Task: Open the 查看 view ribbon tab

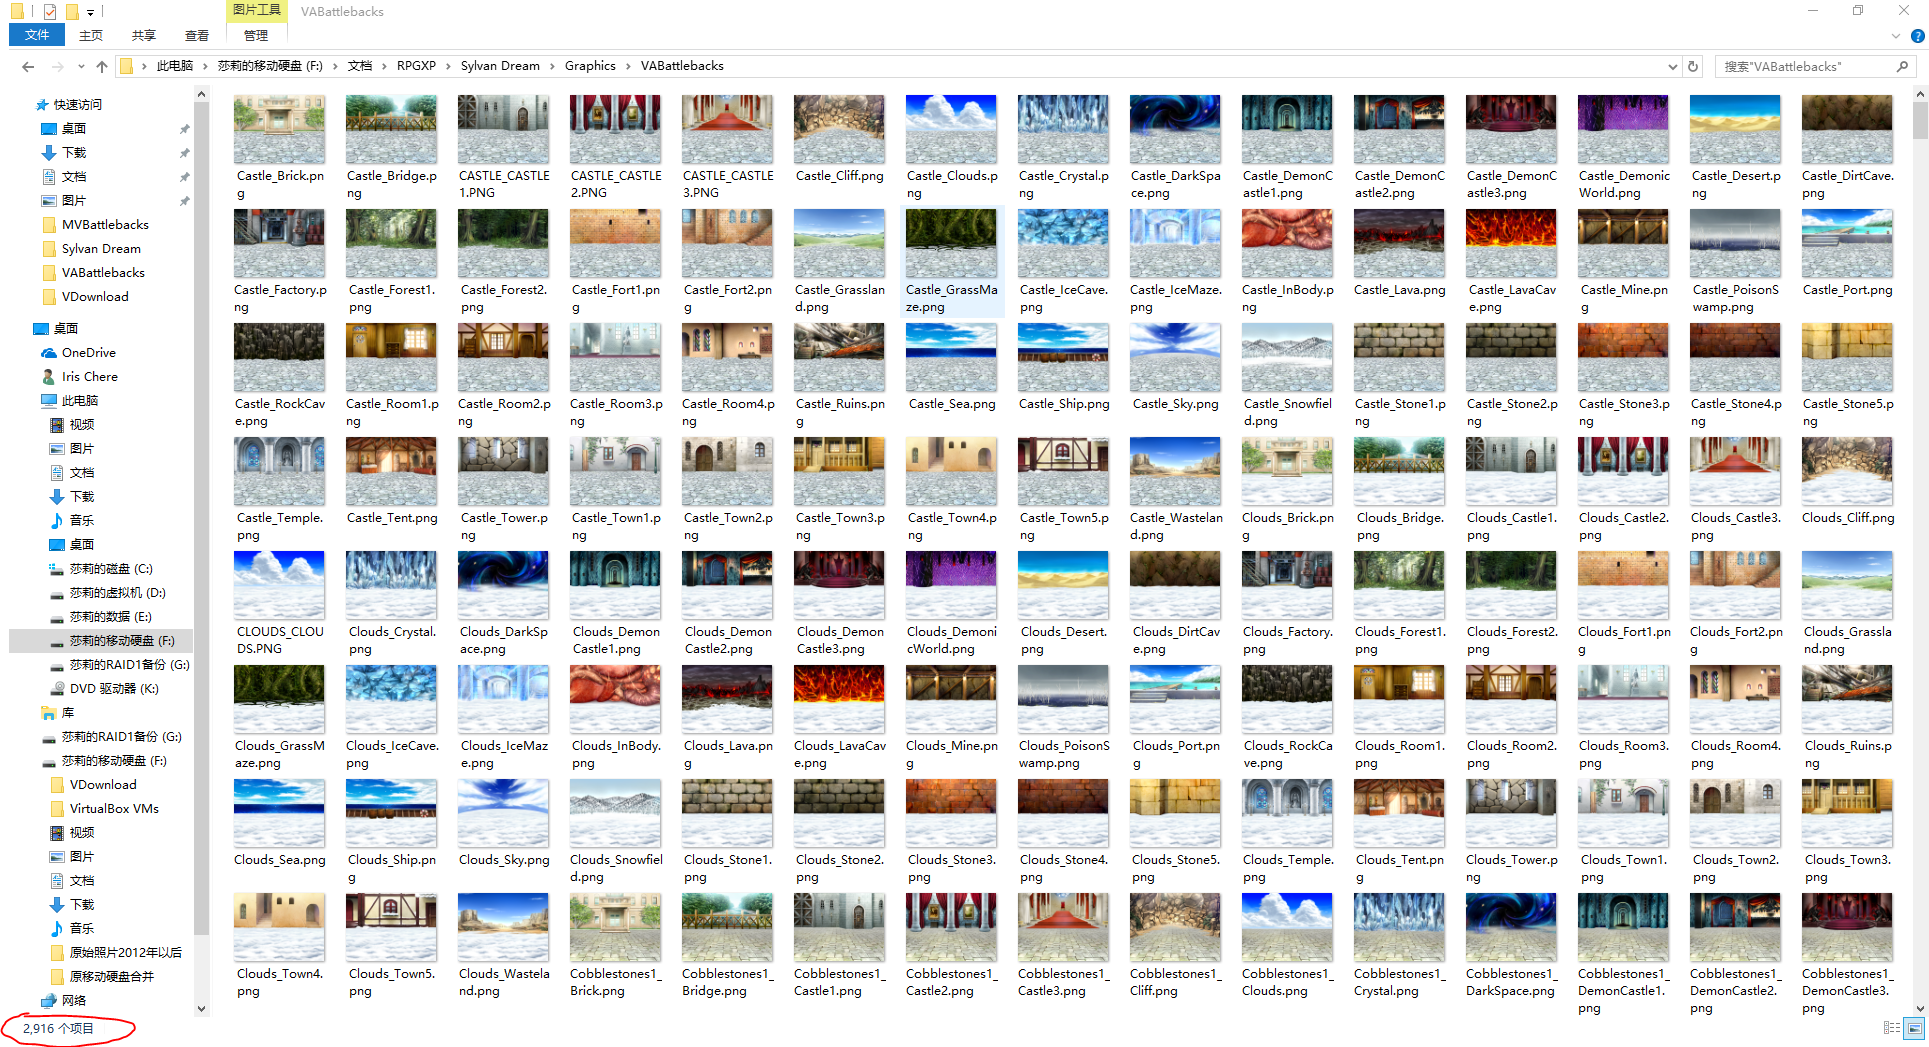Action: (197, 35)
